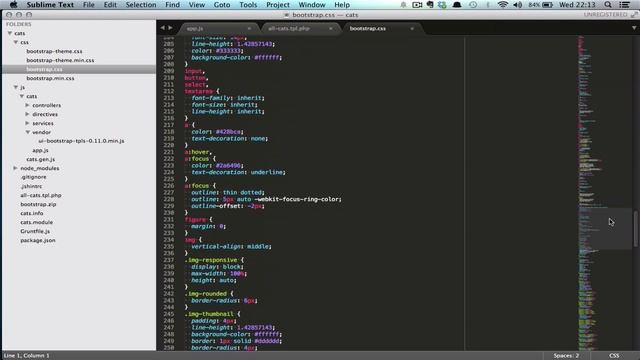Image resolution: width=640 pixels, height=360 pixels.
Task: Open the Sublime Text app menu
Action: click(x=50, y=5)
